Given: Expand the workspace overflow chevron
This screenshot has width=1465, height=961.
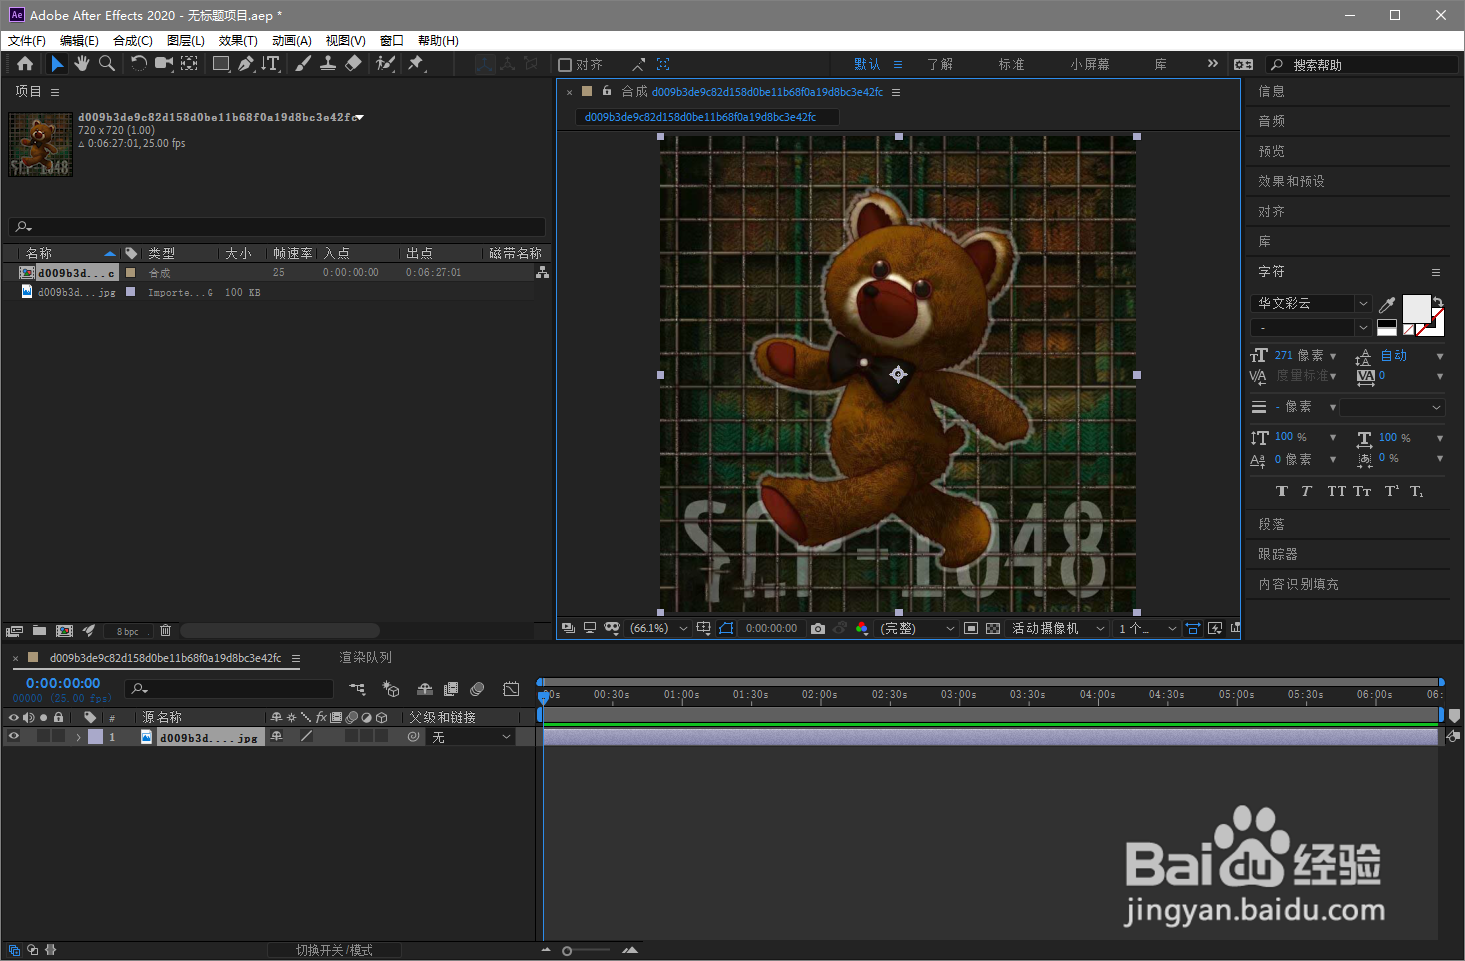Looking at the screenshot, I should coord(1213,64).
